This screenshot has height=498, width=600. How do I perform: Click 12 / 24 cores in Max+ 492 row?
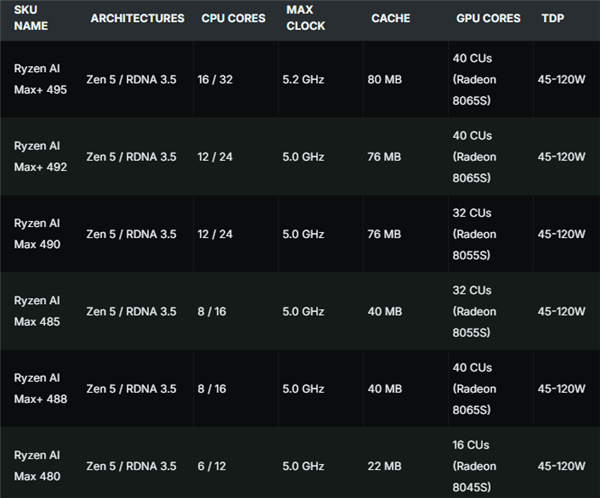[x=215, y=157]
